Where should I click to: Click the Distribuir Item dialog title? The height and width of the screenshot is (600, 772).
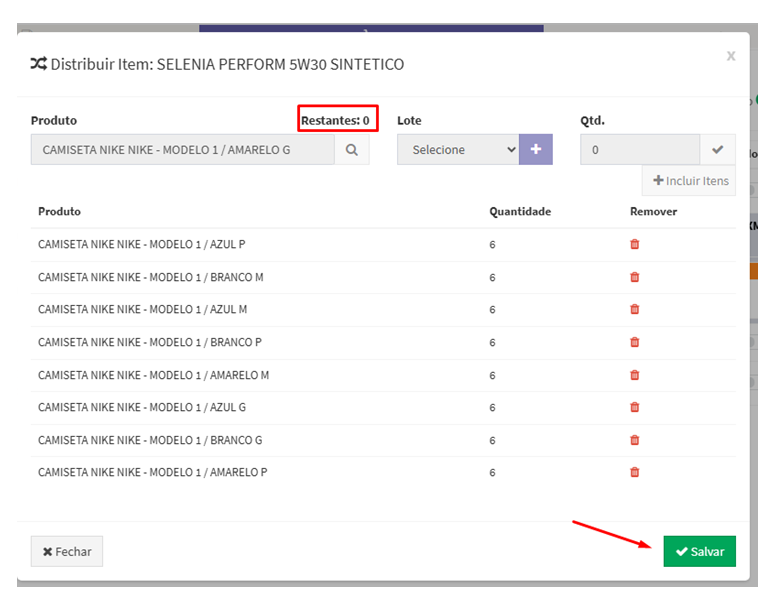pyautogui.click(x=227, y=64)
